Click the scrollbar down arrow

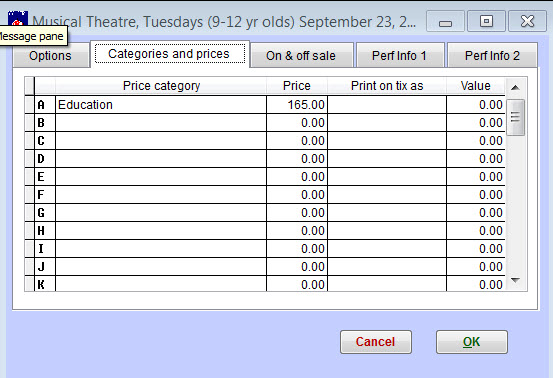tap(515, 280)
